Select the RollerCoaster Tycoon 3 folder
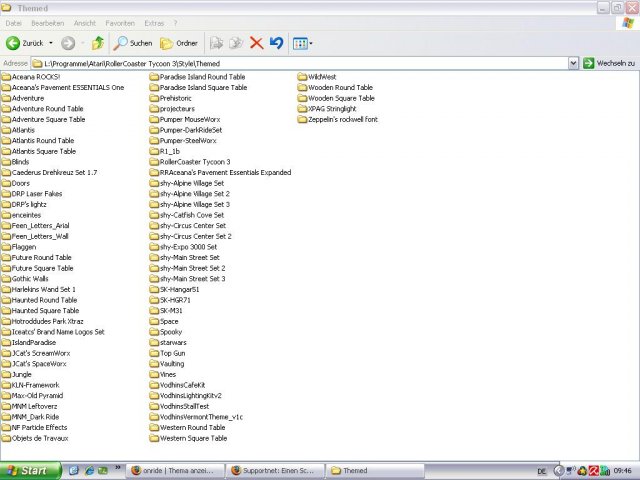The width and height of the screenshot is (640, 480). point(190,162)
